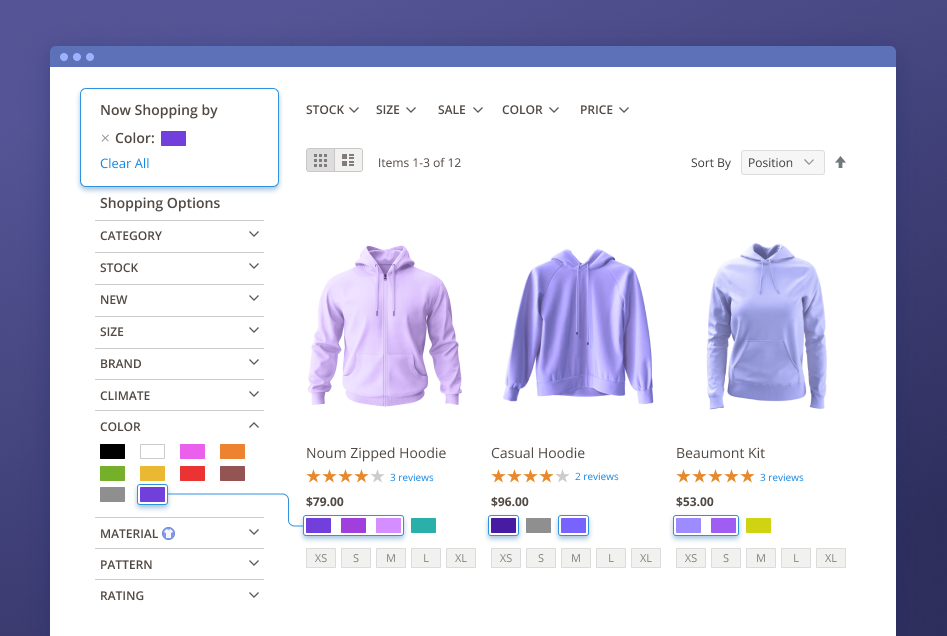Choose size XL for Beaumont Kit
Image resolution: width=947 pixels, height=636 pixels.
coord(830,558)
